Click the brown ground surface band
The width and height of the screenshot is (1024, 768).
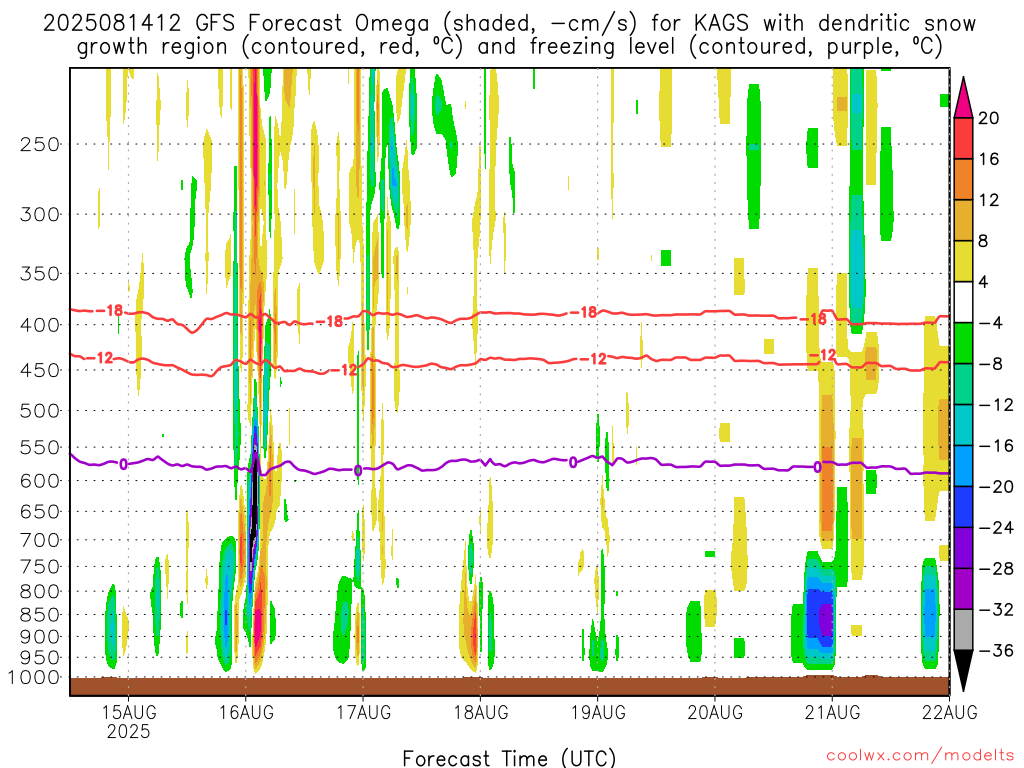(x=509, y=686)
